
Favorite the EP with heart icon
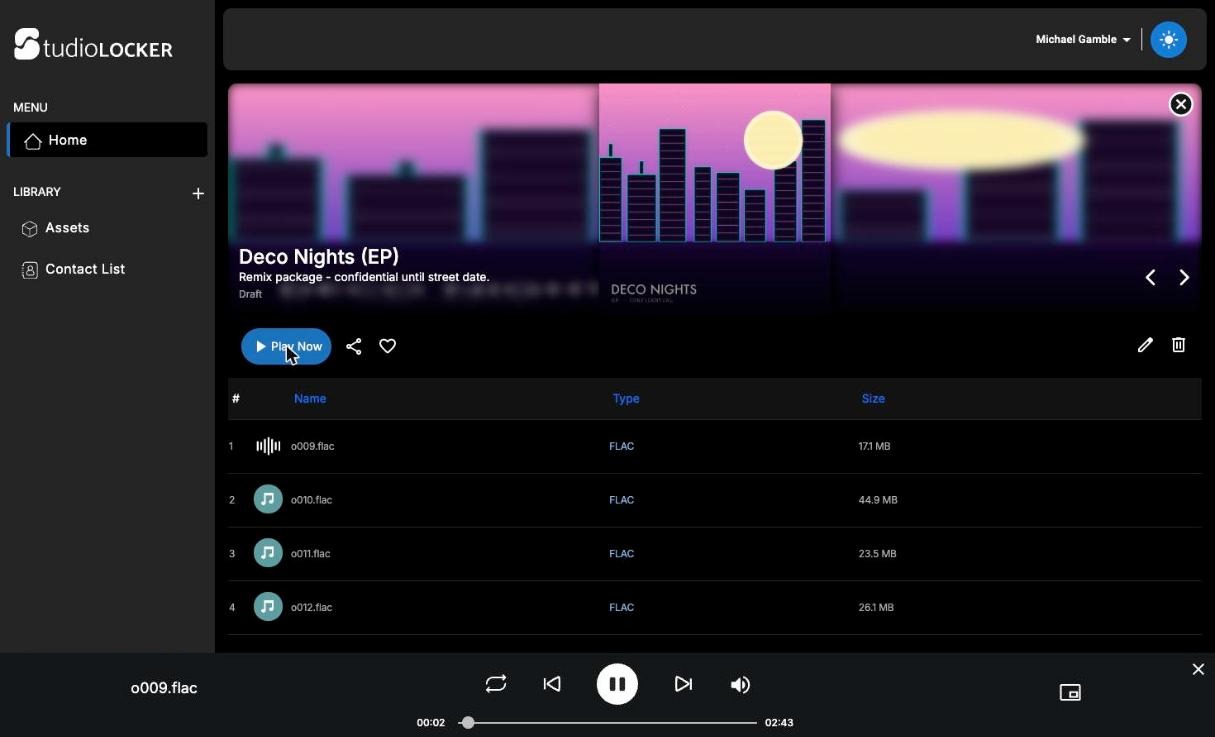pos(388,346)
